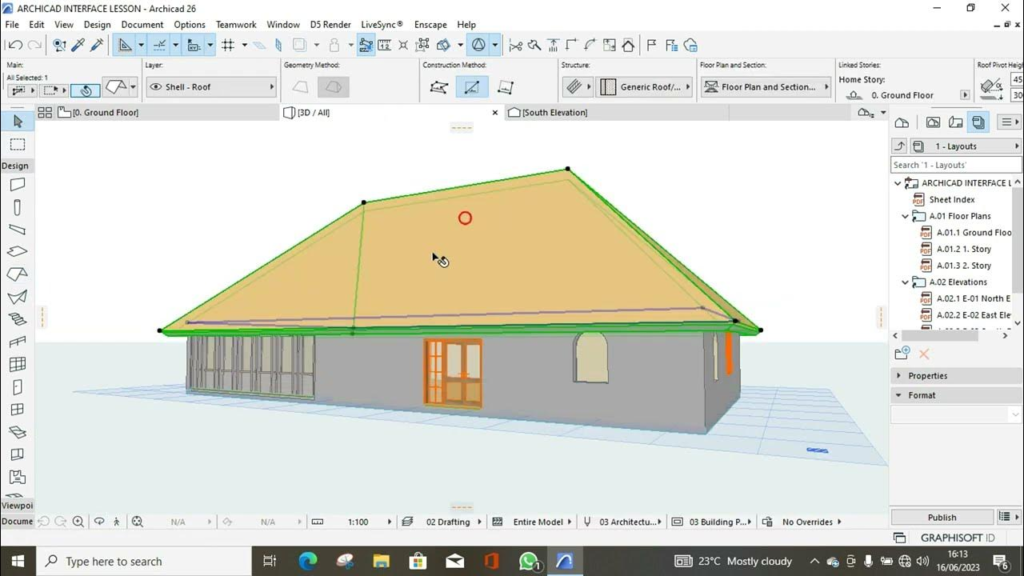Screen dimensions: 1024x576
Task: Choose the Column tool
Action: (18, 208)
